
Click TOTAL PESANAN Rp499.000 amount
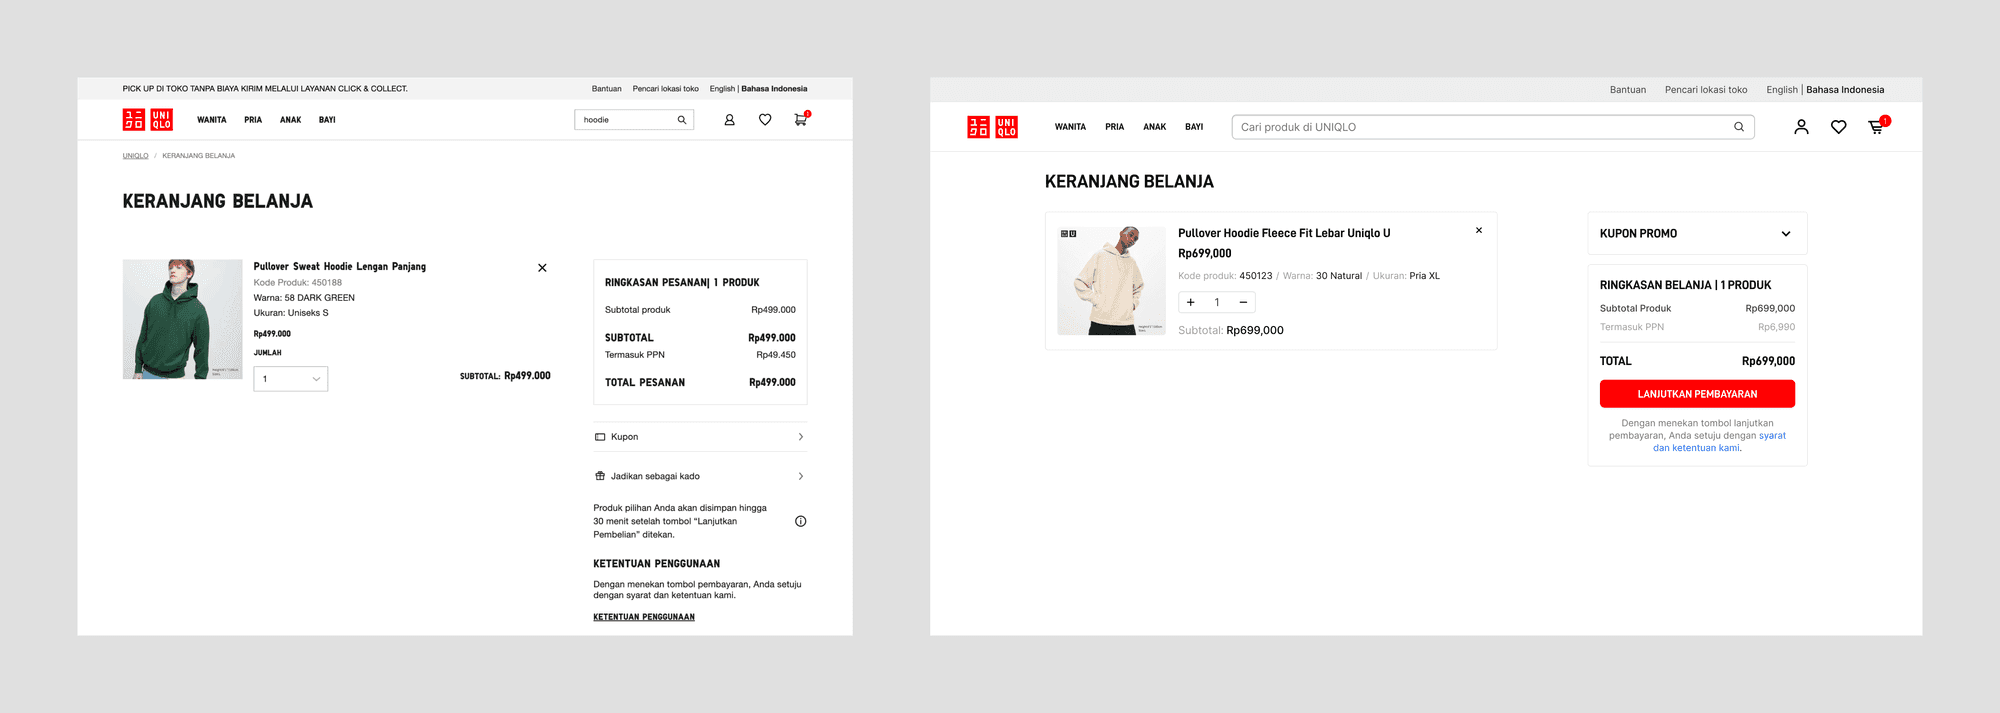[772, 383]
